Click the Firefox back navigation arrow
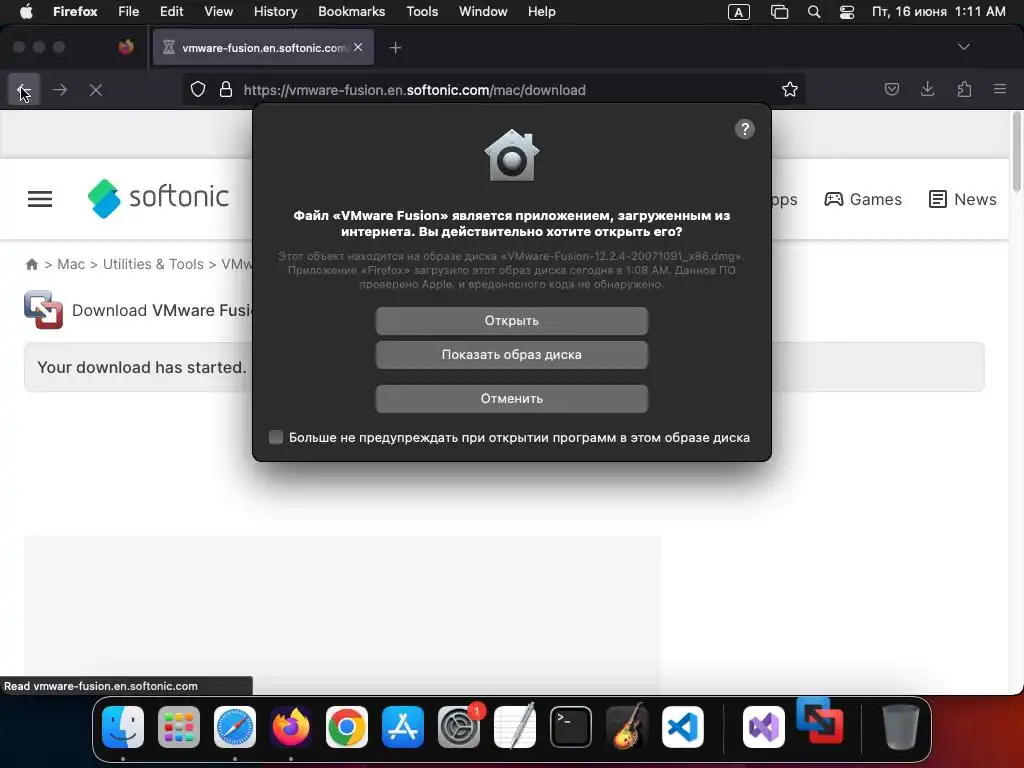This screenshot has height=768, width=1024. tap(24, 89)
